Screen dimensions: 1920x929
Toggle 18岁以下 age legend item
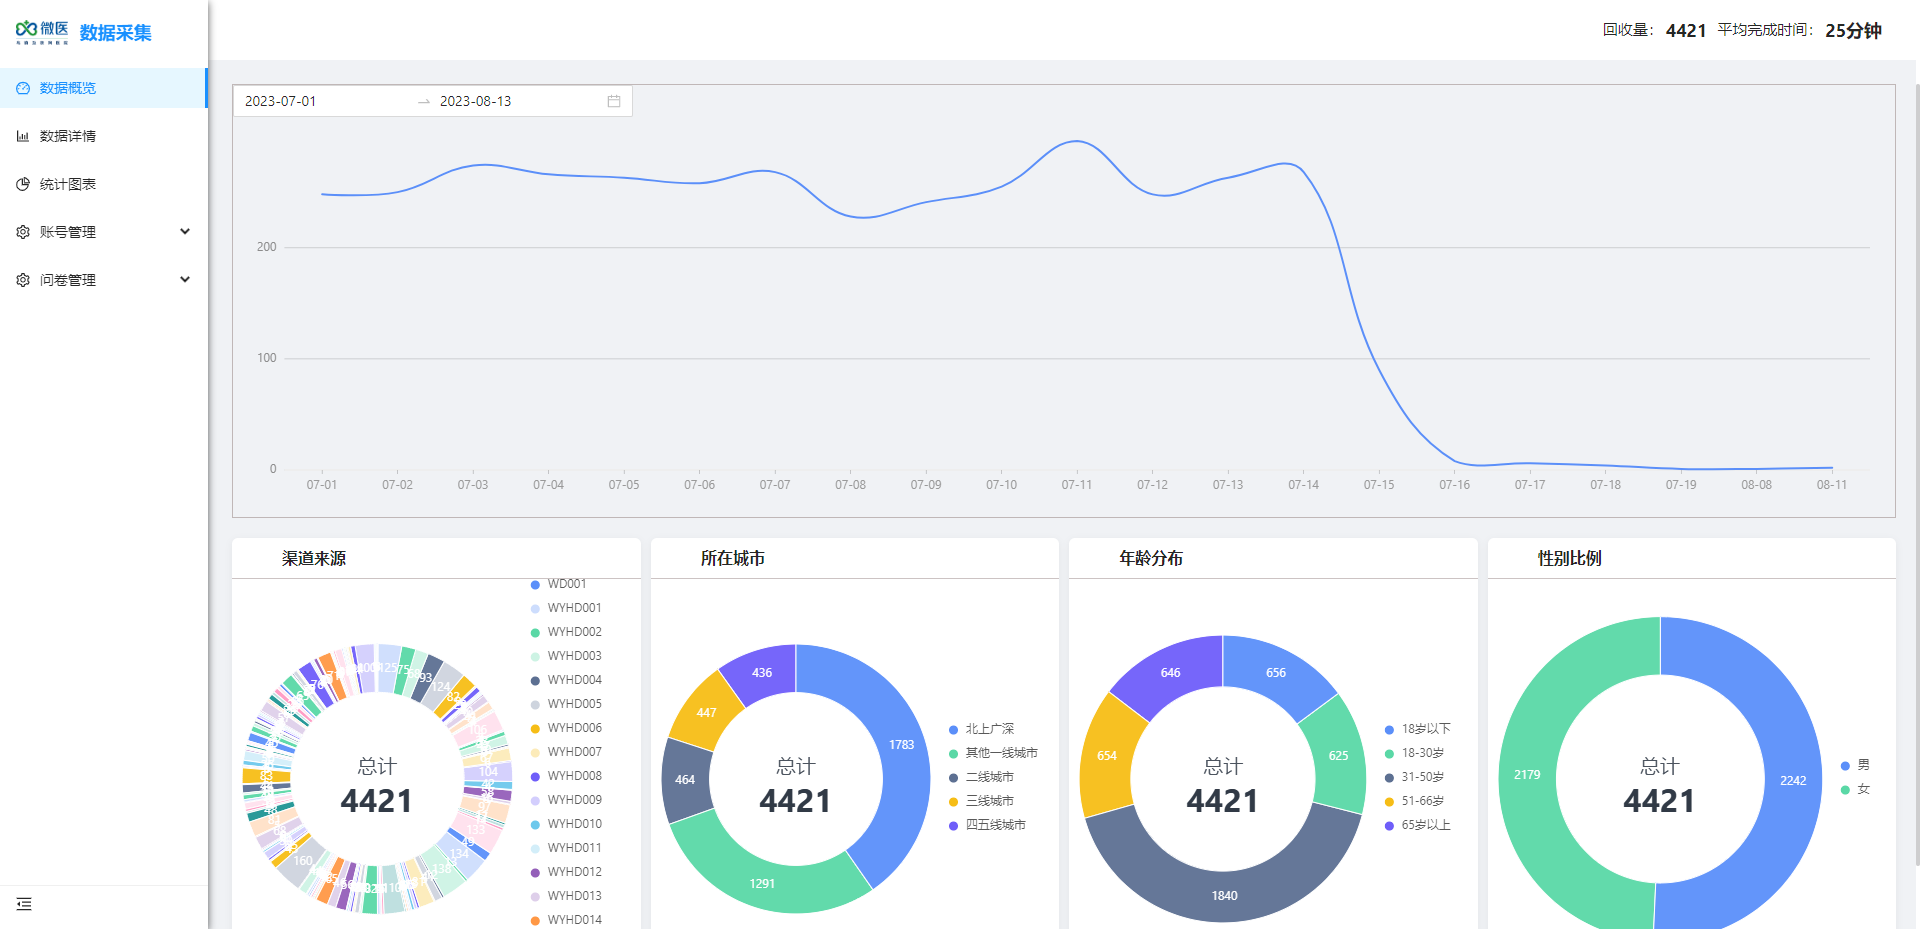click(1417, 729)
